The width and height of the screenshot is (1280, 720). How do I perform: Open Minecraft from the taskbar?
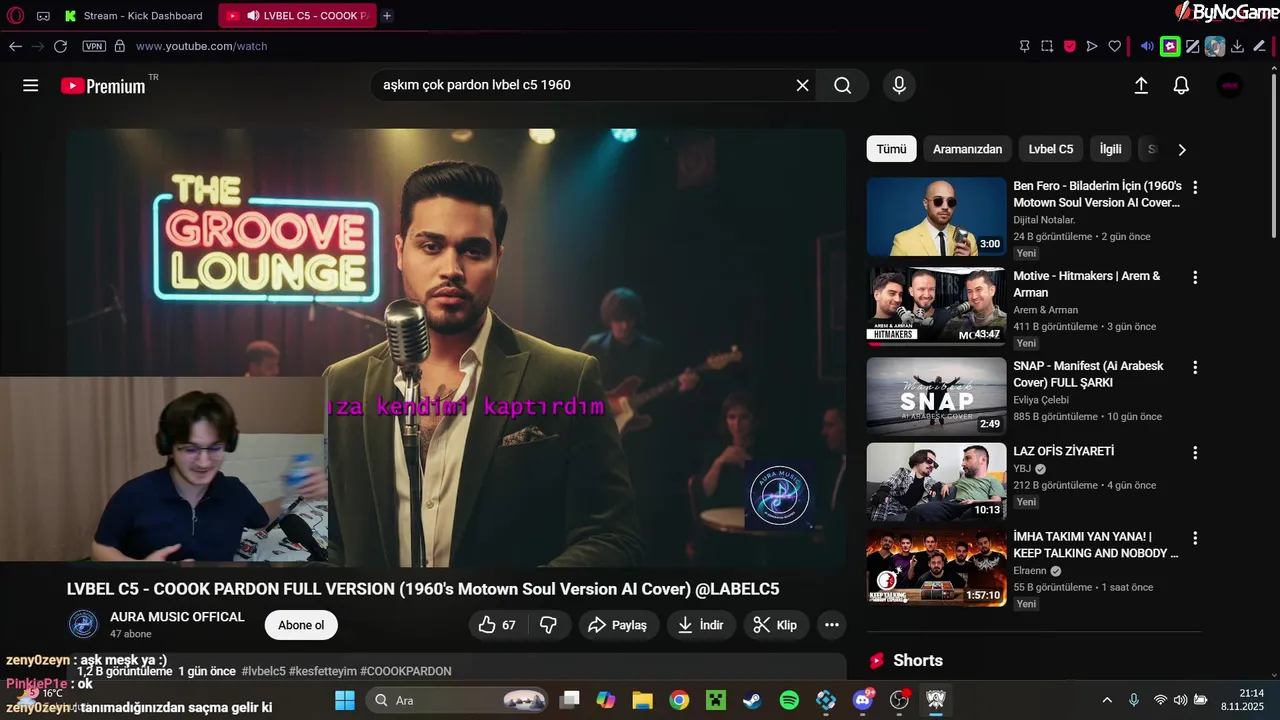[x=716, y=700]
